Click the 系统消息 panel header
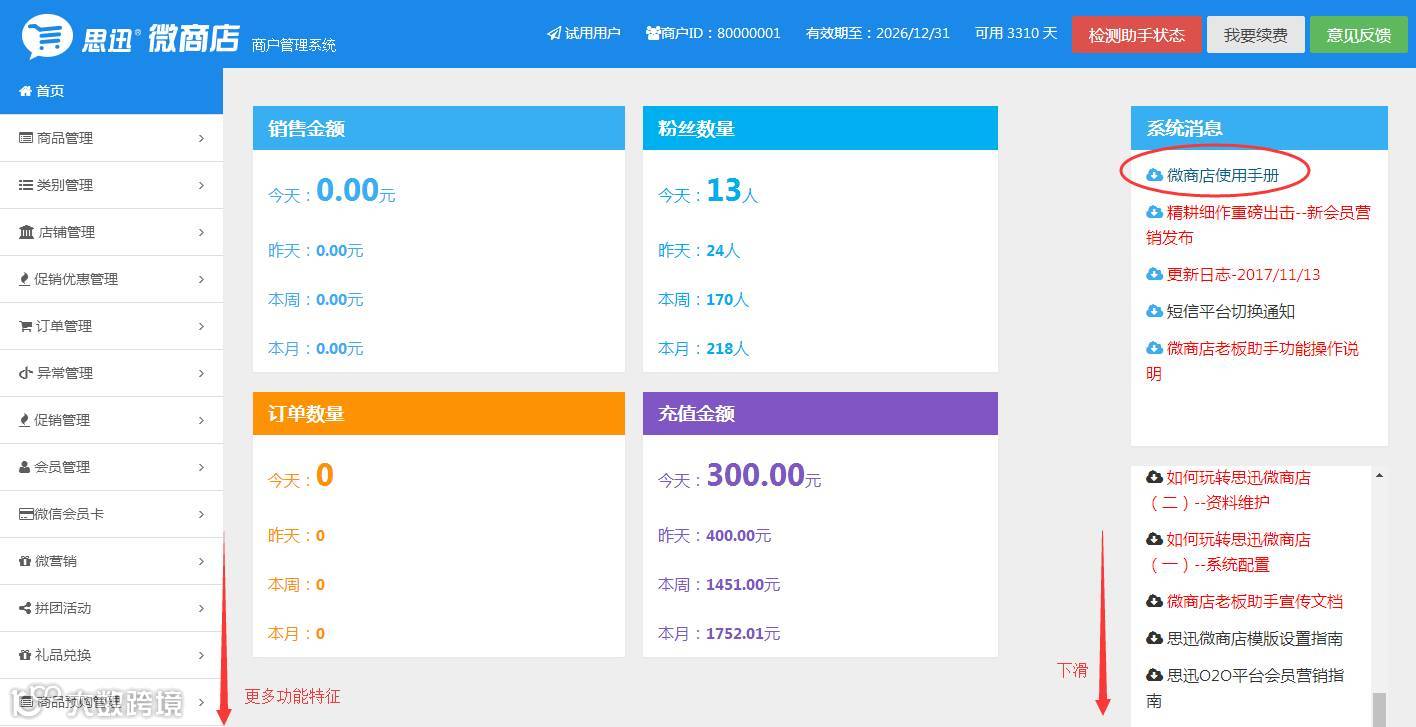 point(1259,128)
